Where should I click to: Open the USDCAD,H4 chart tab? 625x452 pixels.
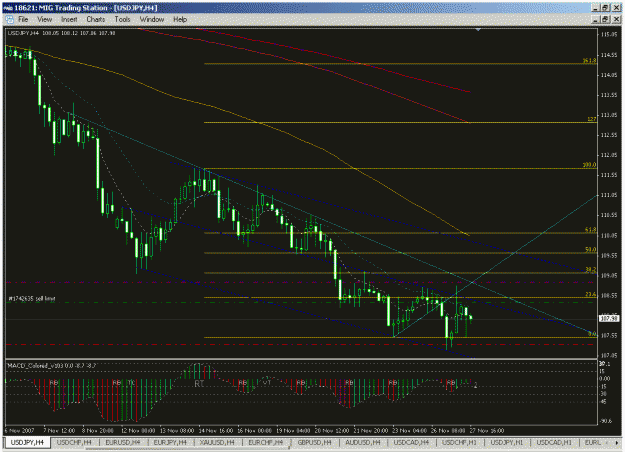pyautogui.click(x=411, y=442)
